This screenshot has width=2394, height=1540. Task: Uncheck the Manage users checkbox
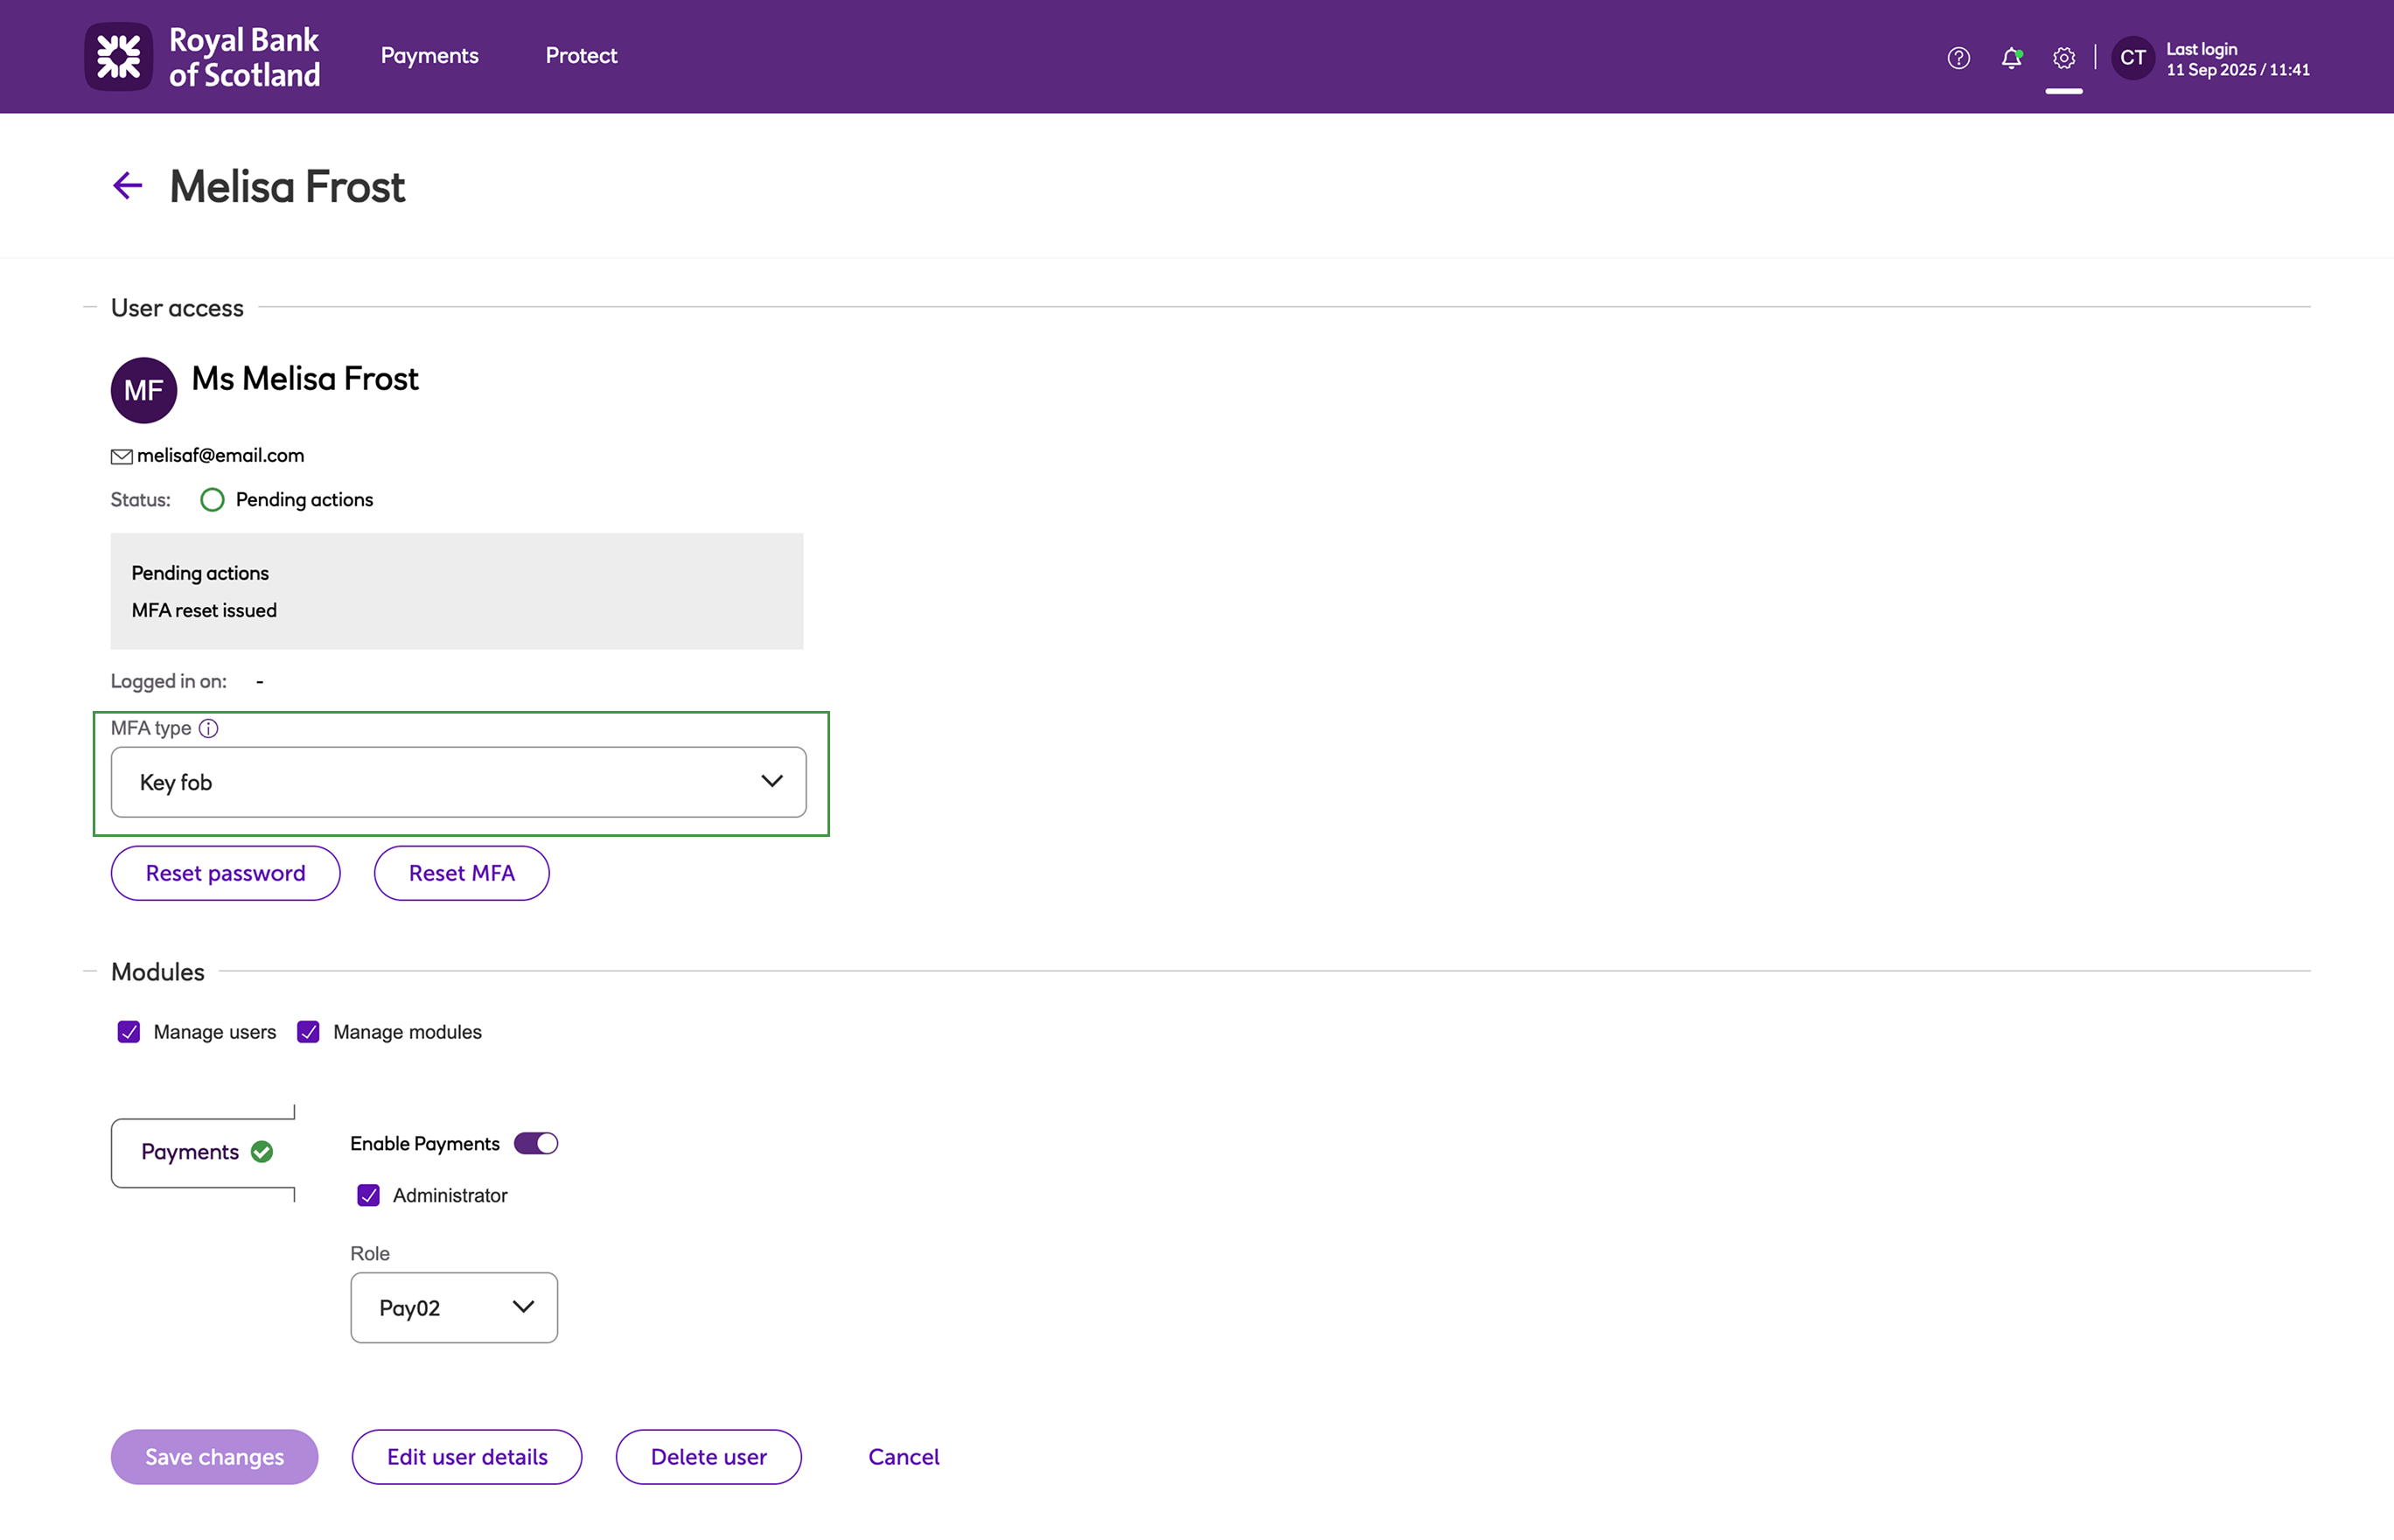[x=129, y=1032]
